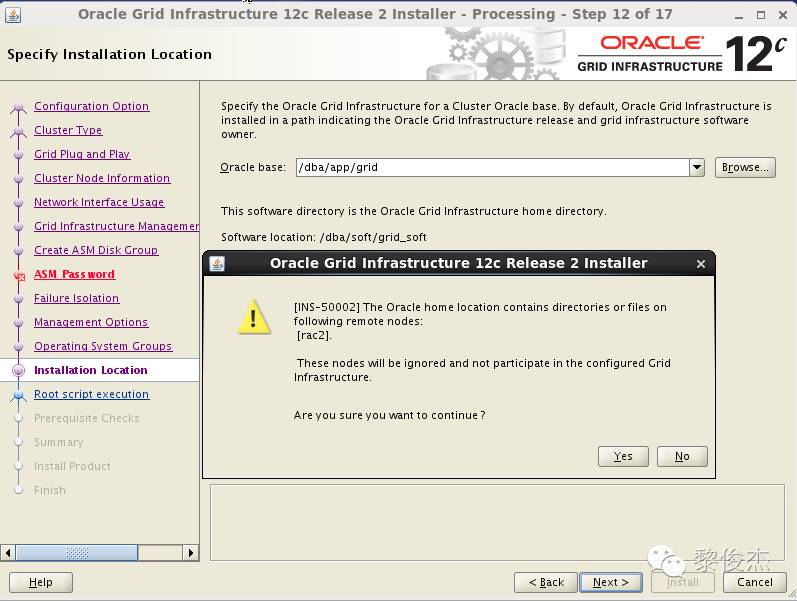Click the Java icon in the main window title bar
Viewport: 797px width, 601px height.
click(13, 14)
